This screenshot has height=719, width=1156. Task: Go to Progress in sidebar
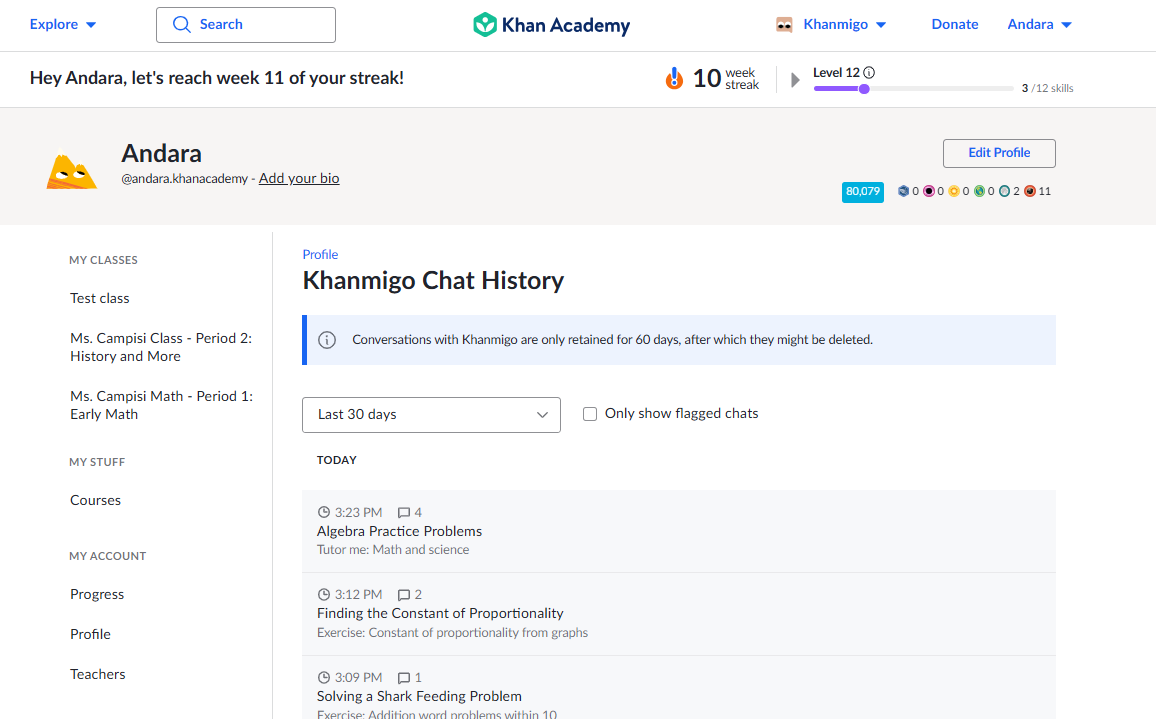point(97,594)
